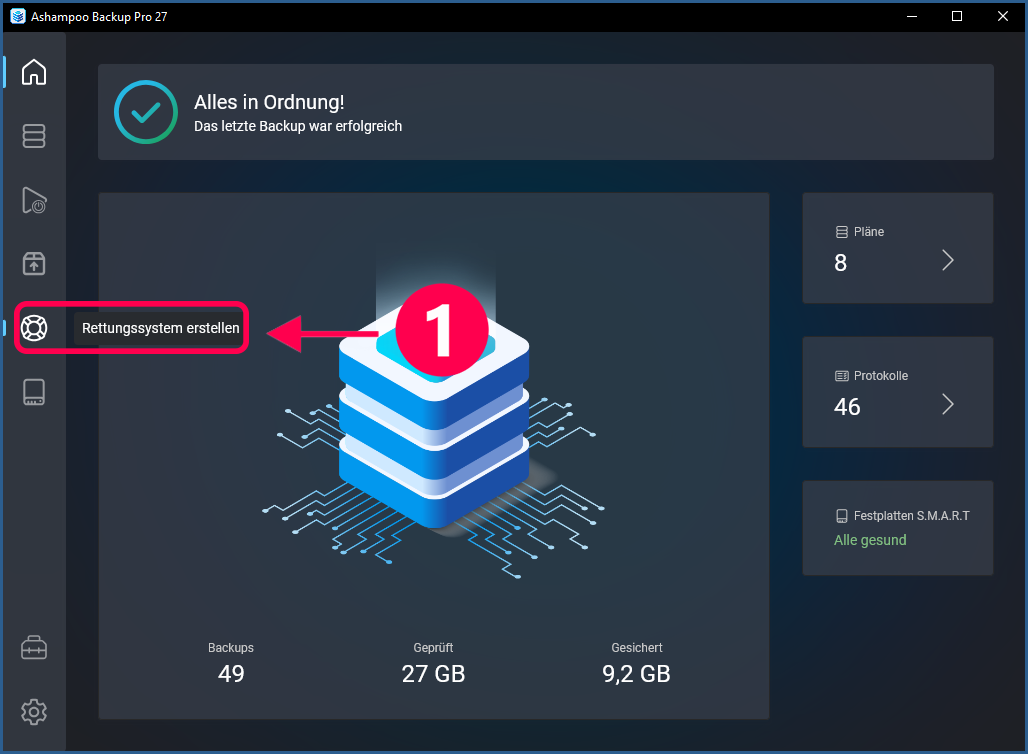Select the restore backup box icon
This screenshot has width=1028, height=754.
[34, 264]
